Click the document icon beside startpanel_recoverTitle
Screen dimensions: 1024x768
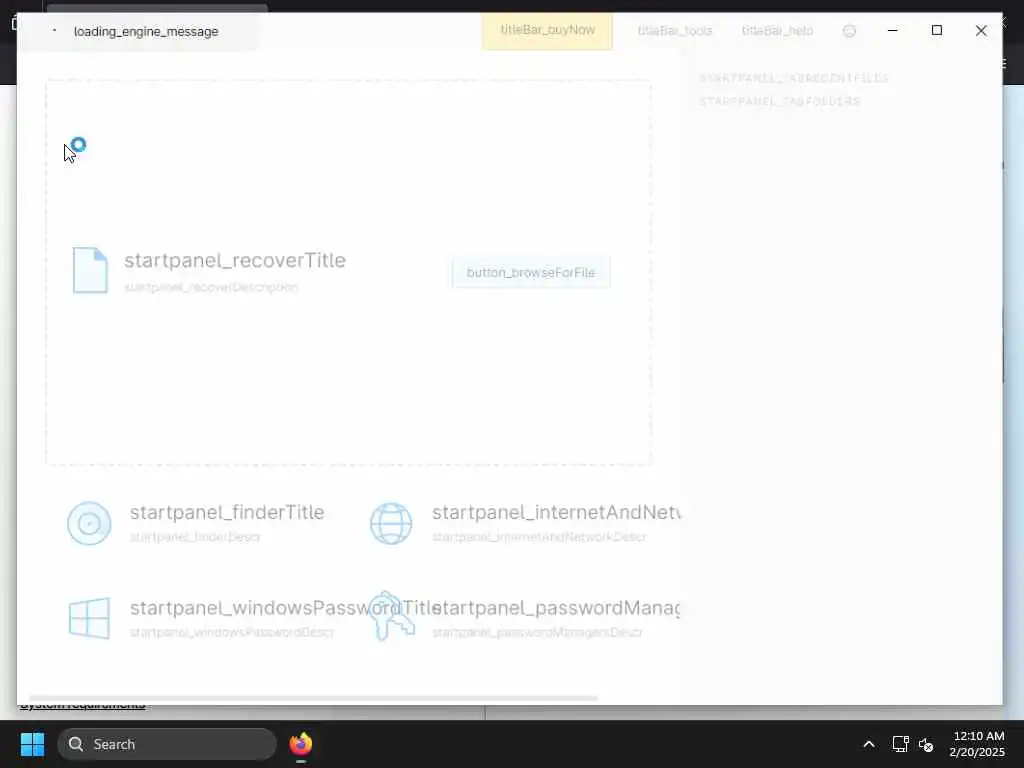[90, 270]
